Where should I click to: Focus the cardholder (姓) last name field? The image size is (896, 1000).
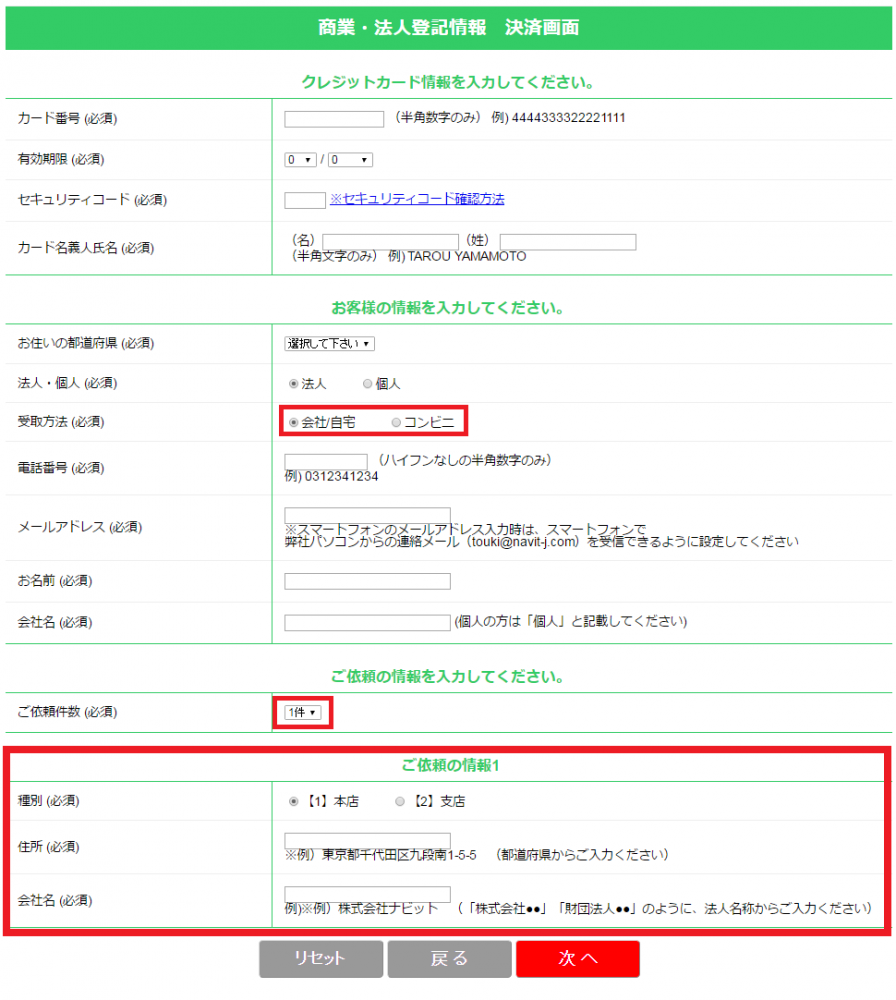(x=568, y=242)
